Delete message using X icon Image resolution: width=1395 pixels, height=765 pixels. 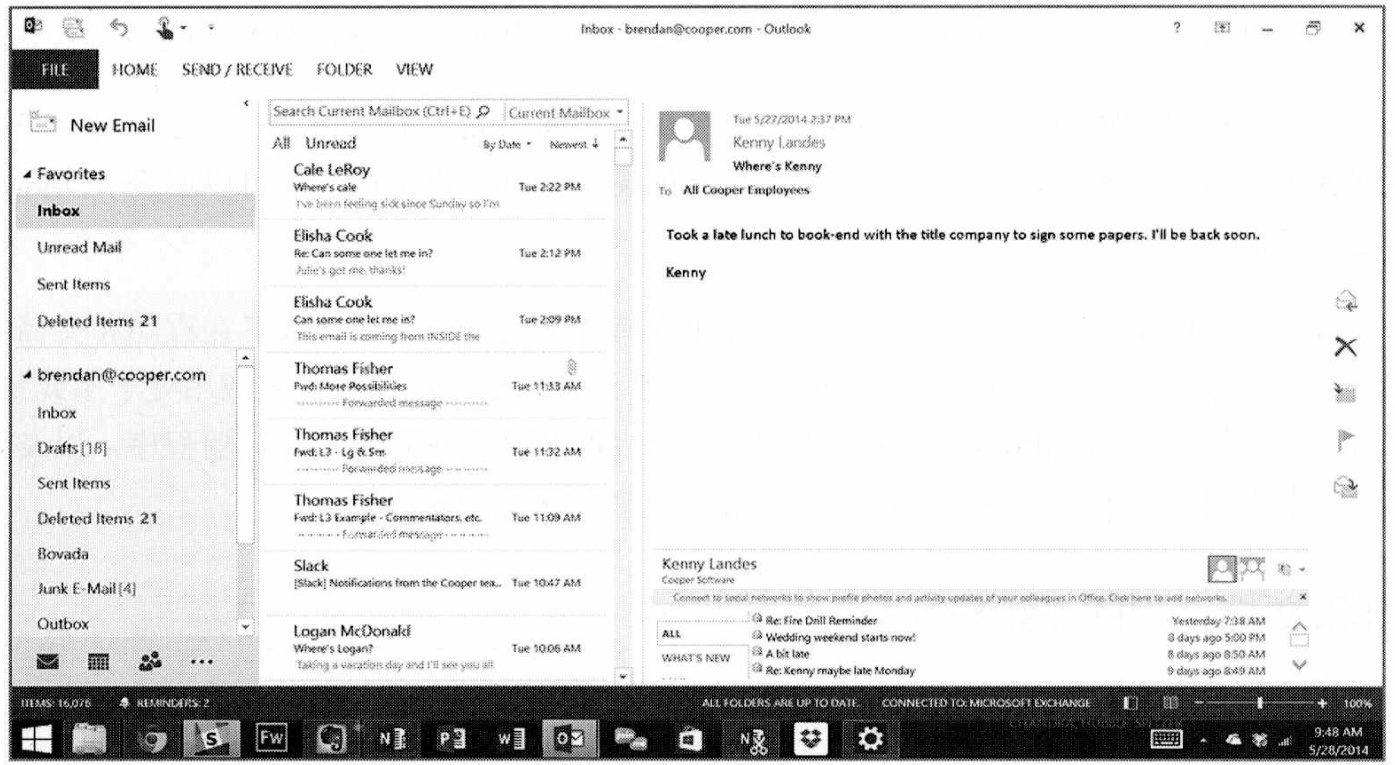(1345, 345)
